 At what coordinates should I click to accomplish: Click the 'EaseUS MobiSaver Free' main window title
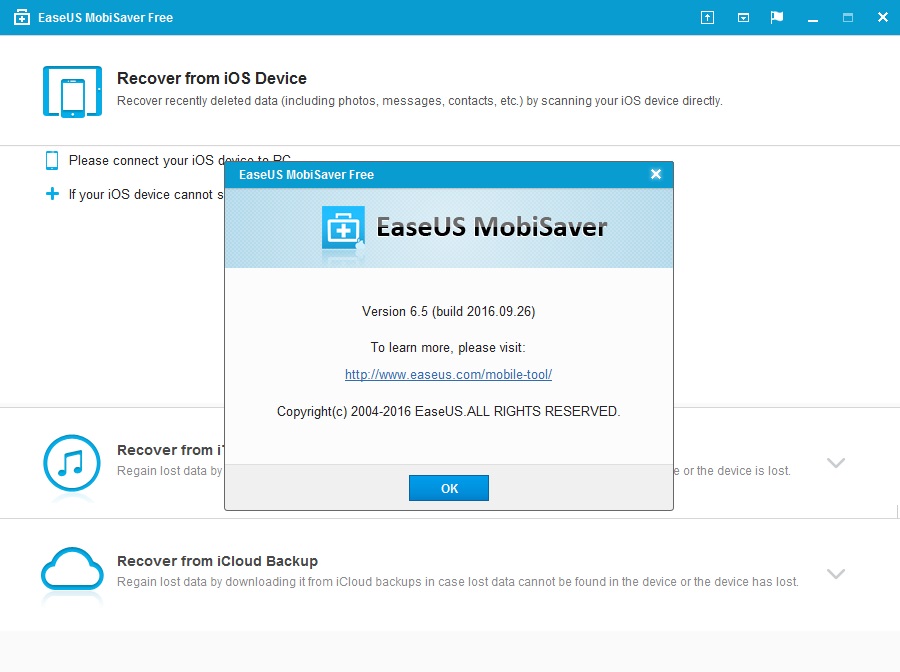pos(106,18)
